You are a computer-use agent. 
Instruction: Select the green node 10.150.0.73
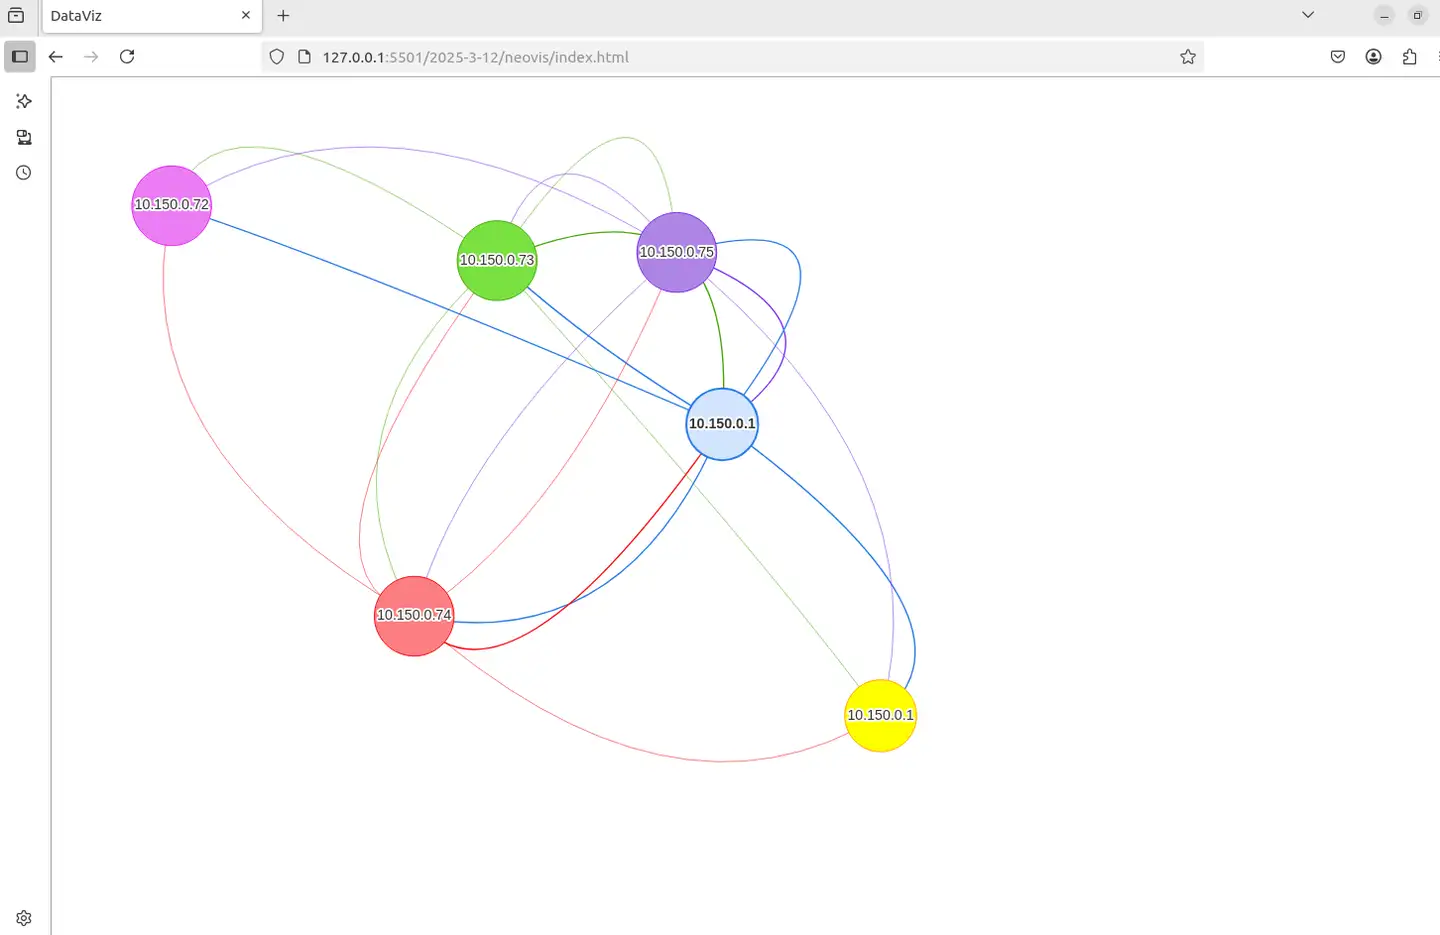tap(497, 260)
